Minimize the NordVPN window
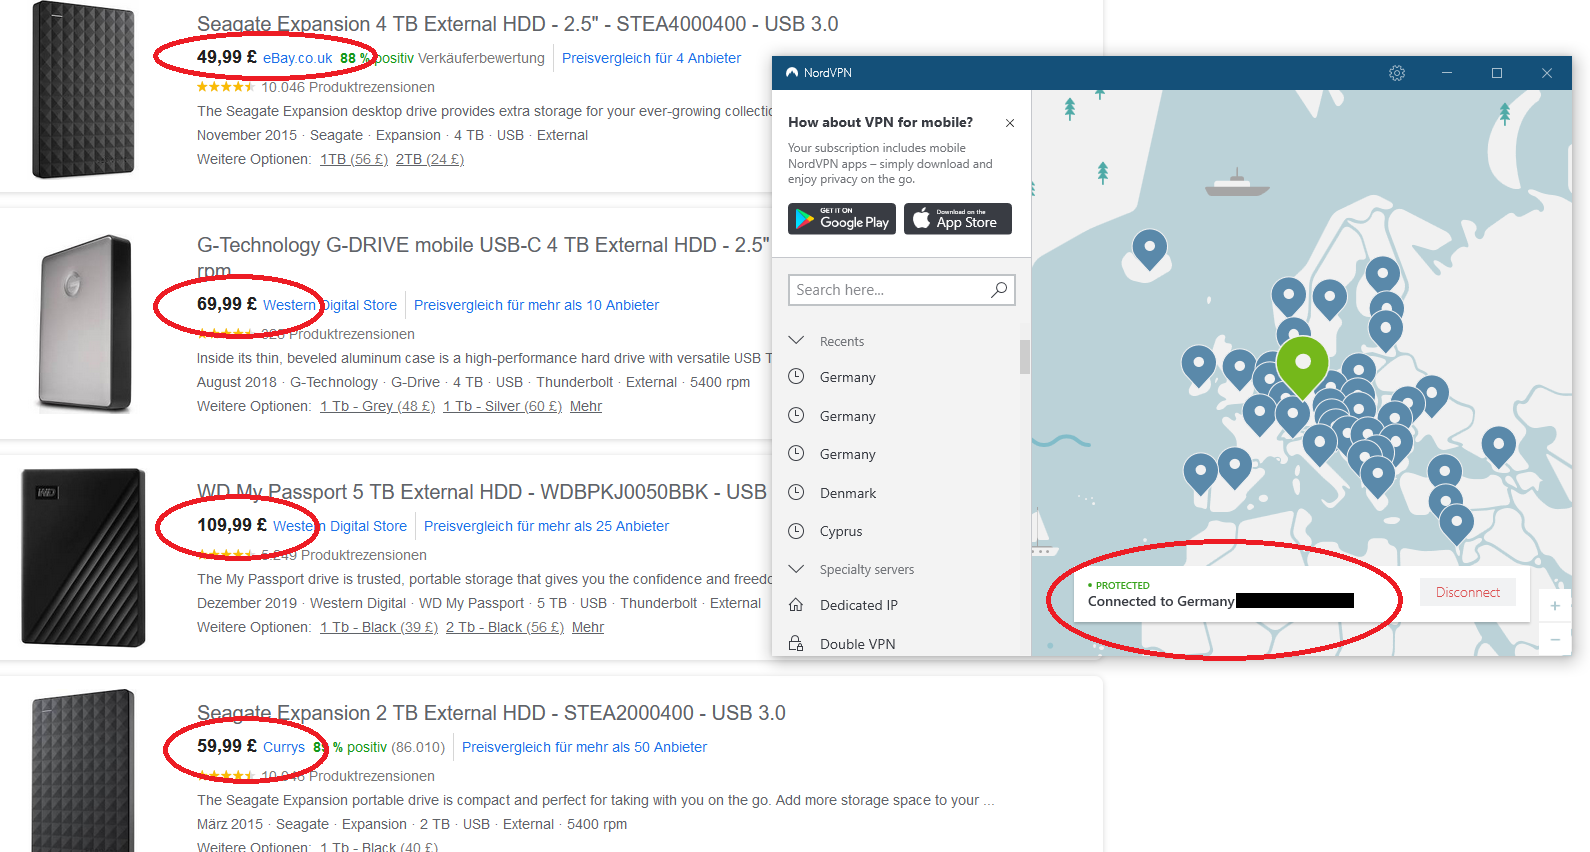This screenshot has width=1590, height=852. pos(1447,73)
